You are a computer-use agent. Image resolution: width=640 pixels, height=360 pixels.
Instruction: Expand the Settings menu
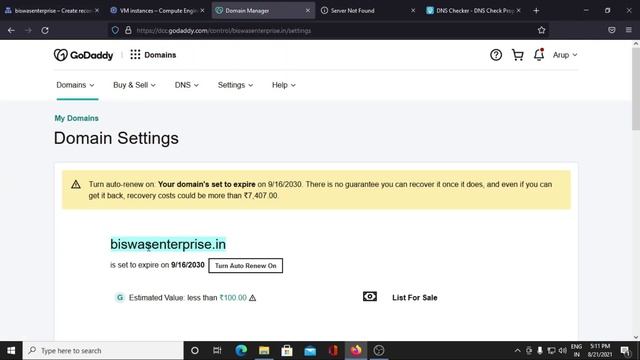pos(235,85)
